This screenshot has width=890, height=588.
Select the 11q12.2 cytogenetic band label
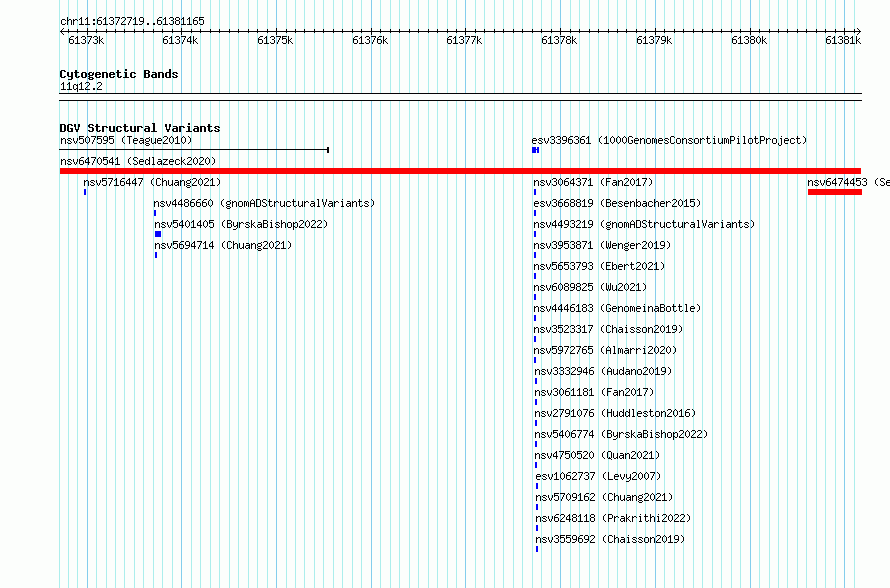pos(81,86)
